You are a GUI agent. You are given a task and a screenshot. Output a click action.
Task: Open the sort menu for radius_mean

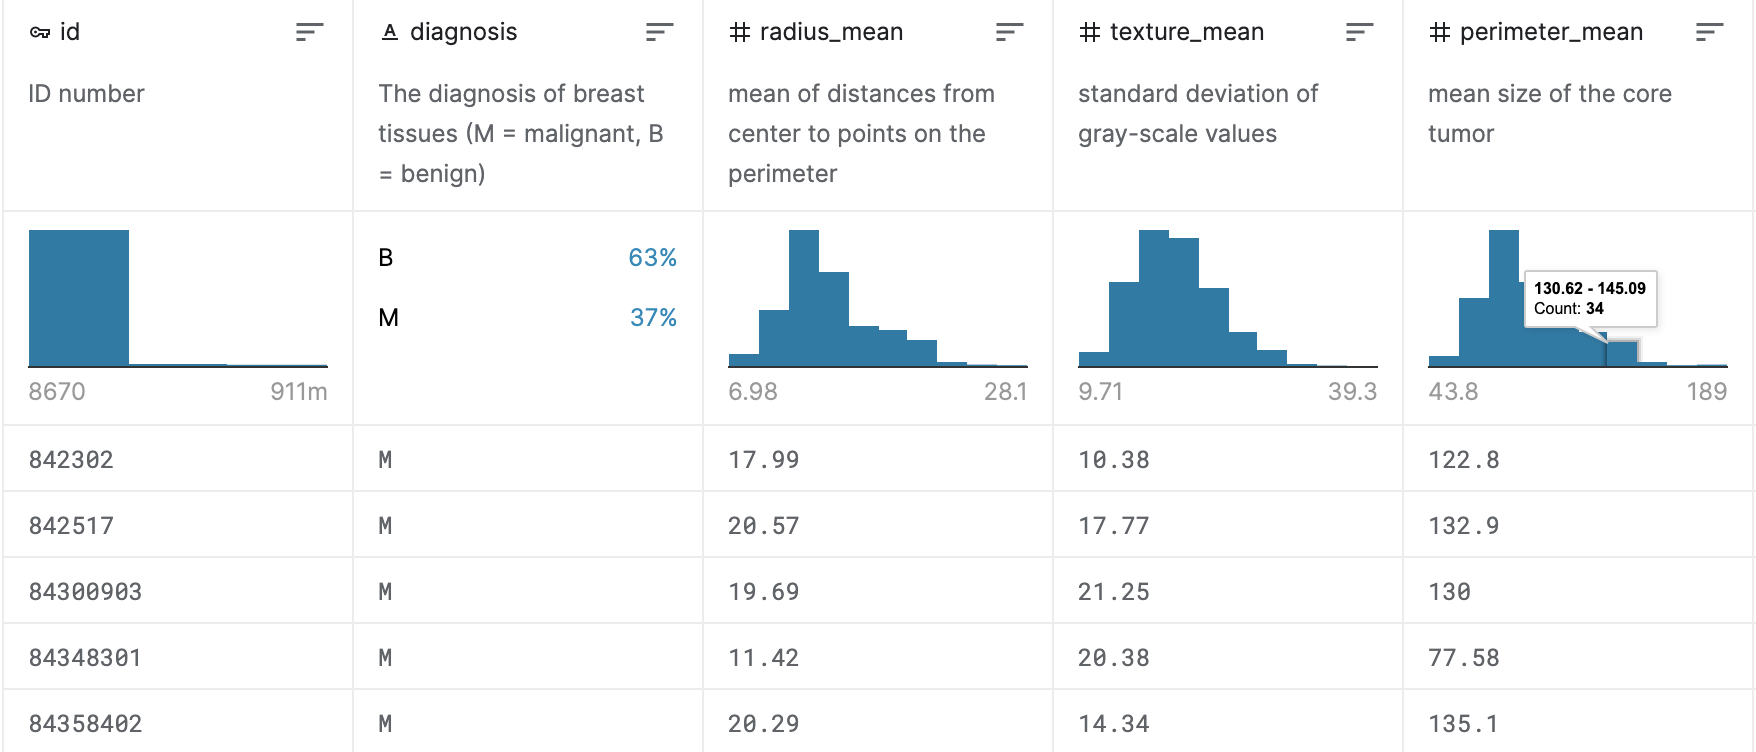point(1009,31)
